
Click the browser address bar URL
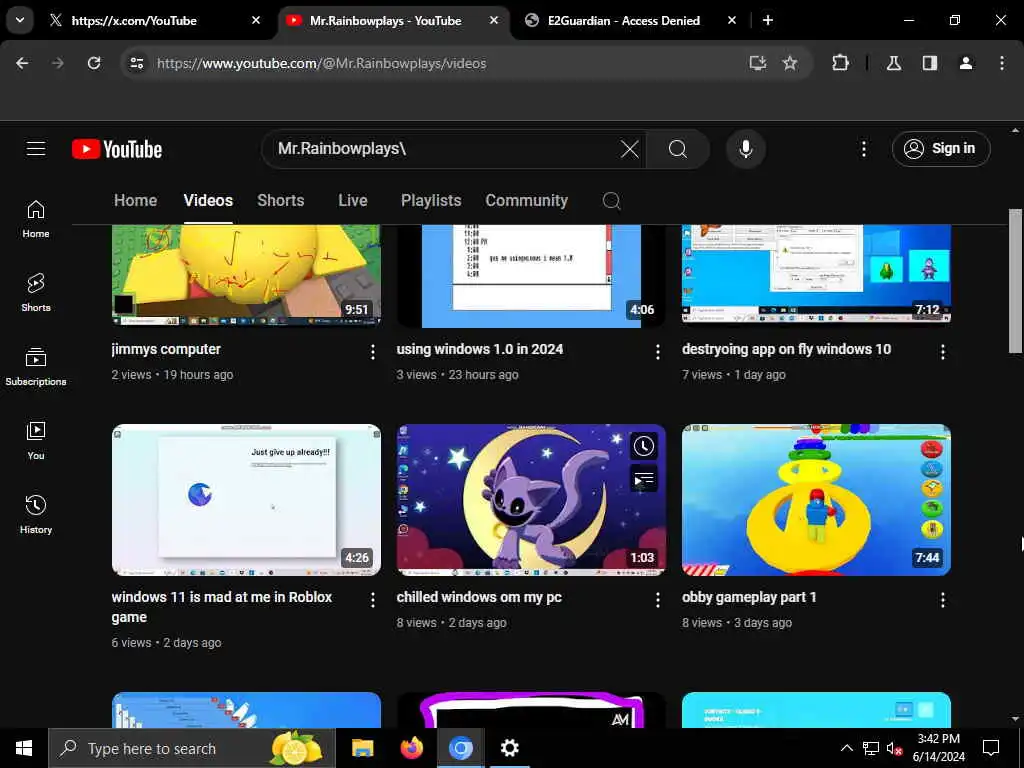click(x=321, y=63)
